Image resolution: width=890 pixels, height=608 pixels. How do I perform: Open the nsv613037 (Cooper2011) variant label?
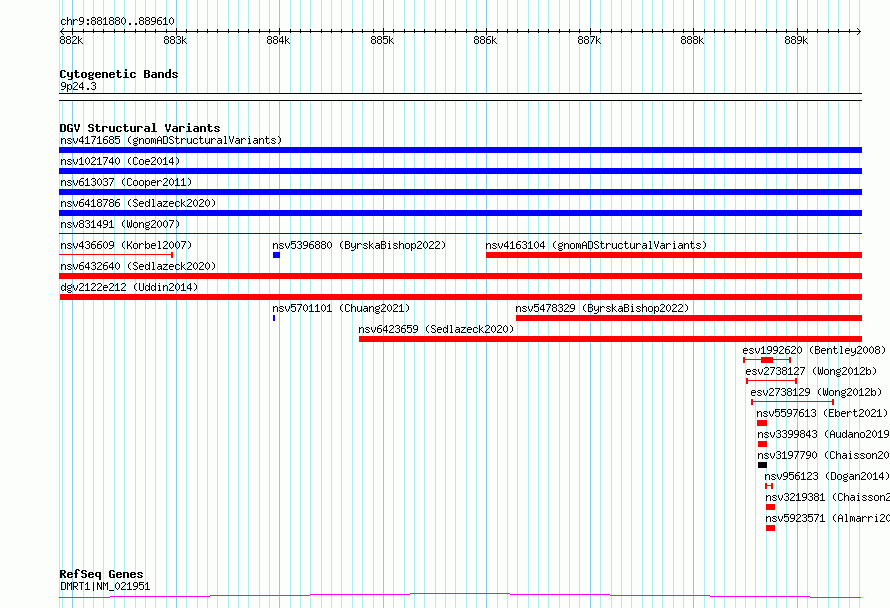[x=126, y=182]
